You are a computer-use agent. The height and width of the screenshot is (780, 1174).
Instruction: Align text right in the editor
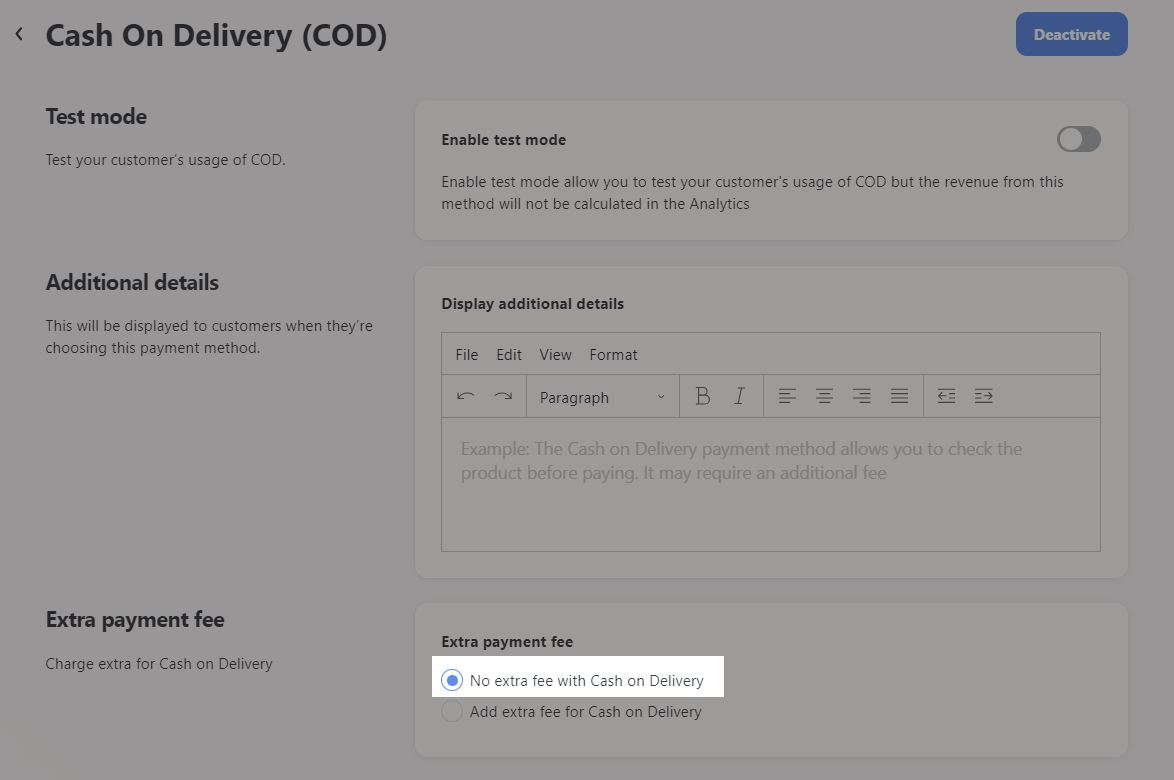pyautogui.click(x=862, y=396)
